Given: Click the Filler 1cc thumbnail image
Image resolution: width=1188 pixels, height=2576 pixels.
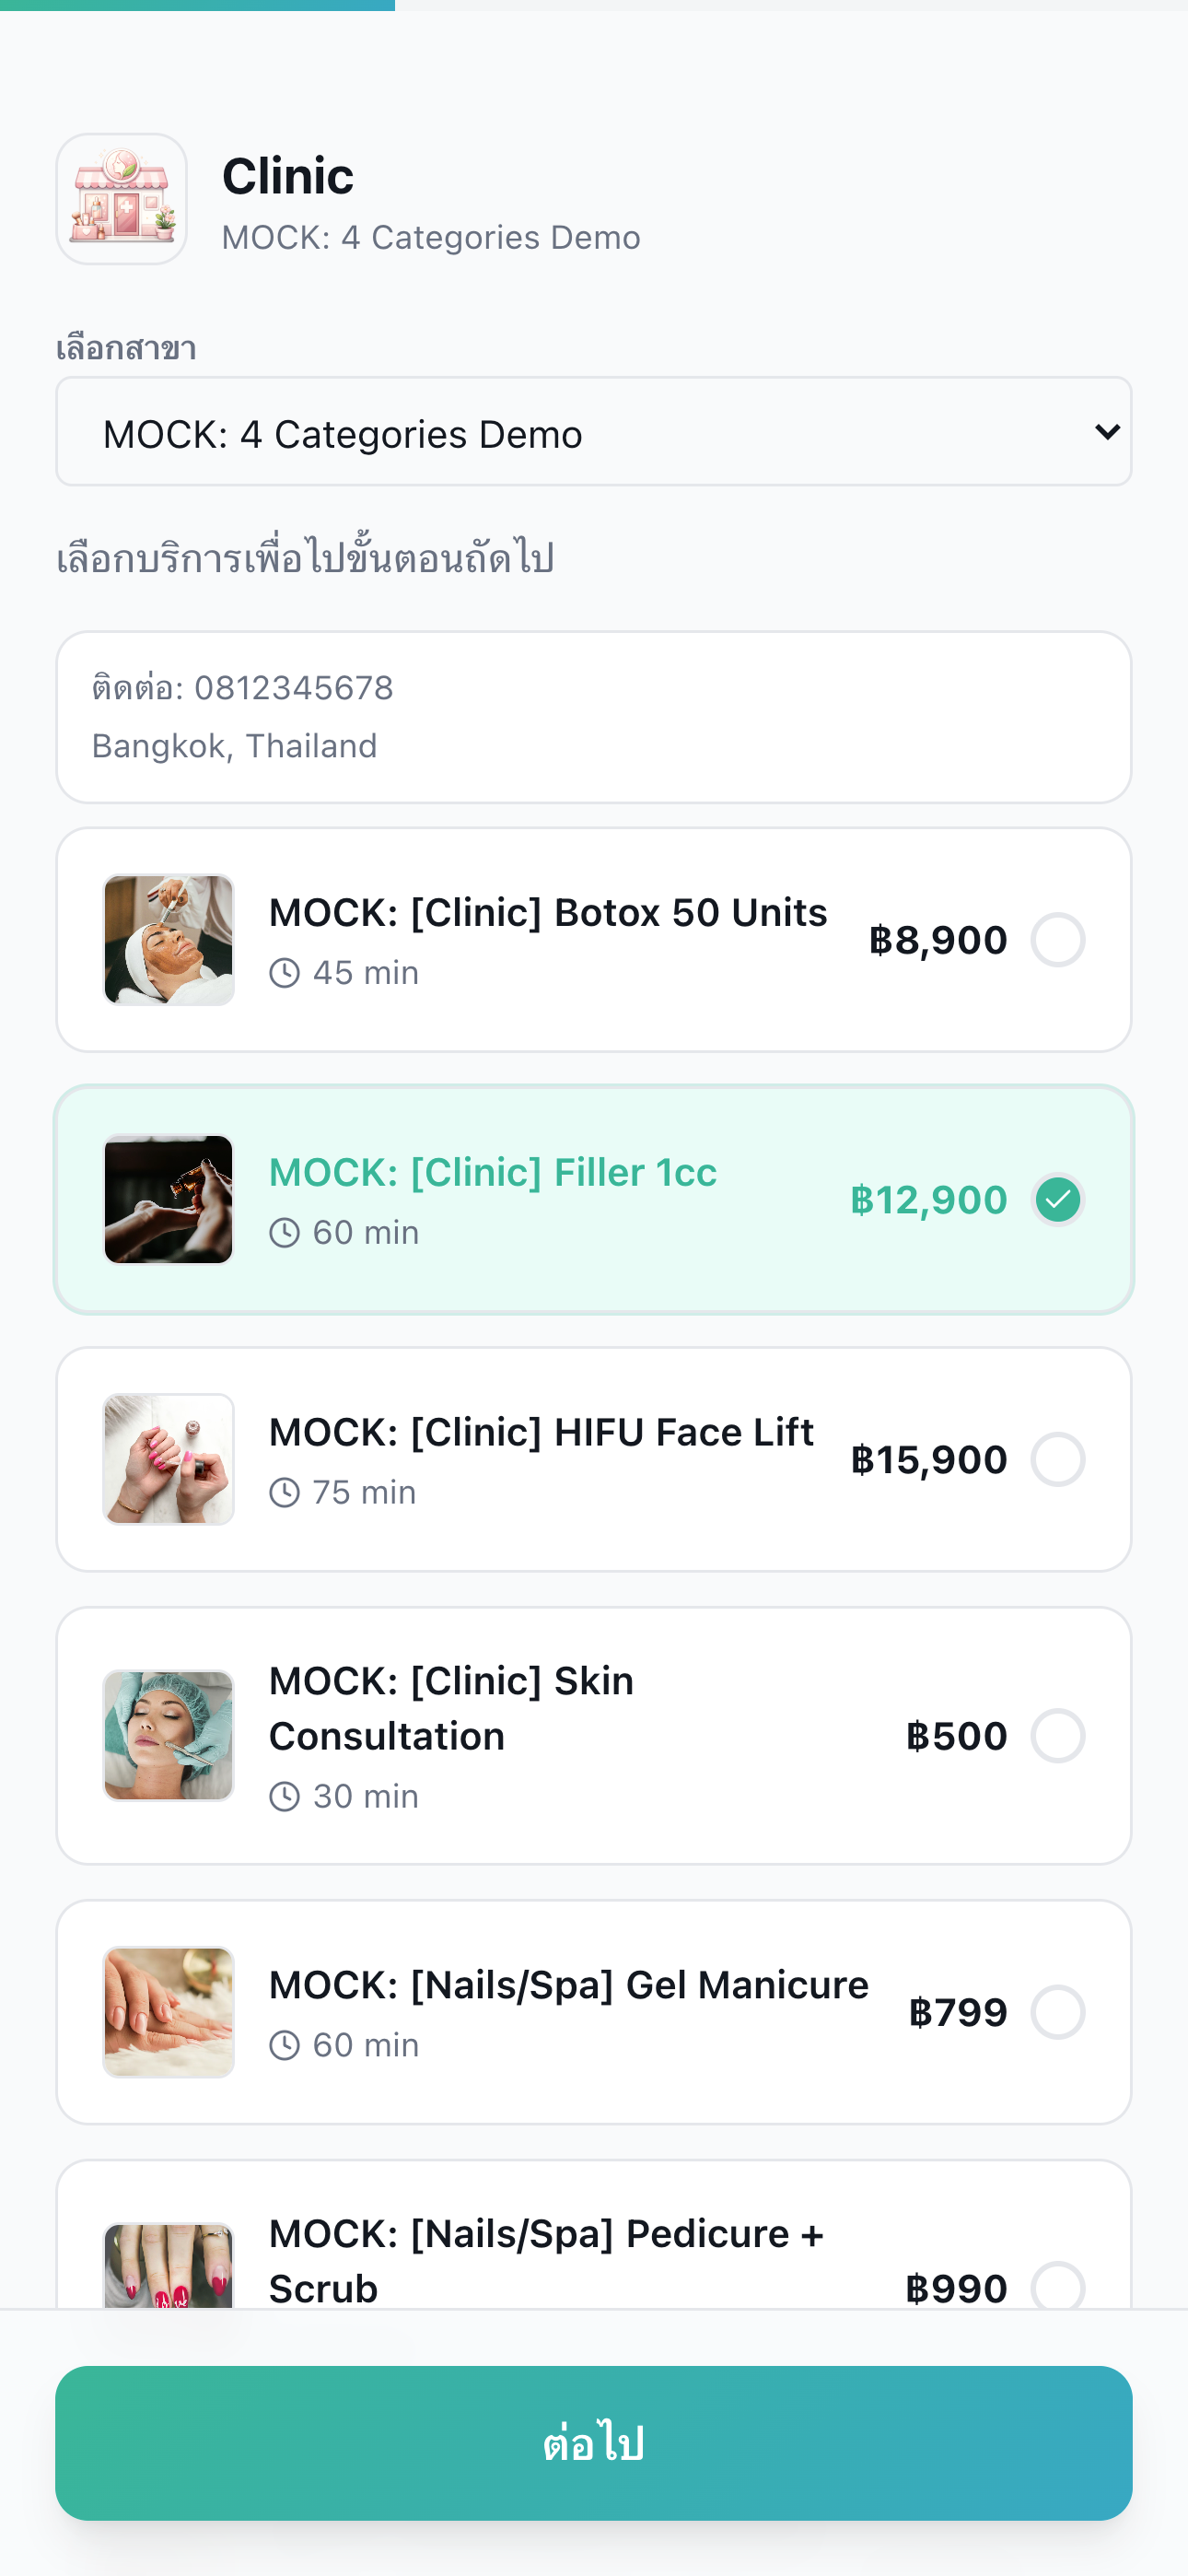Looking at the screenshot, I should pos(169,1200).
